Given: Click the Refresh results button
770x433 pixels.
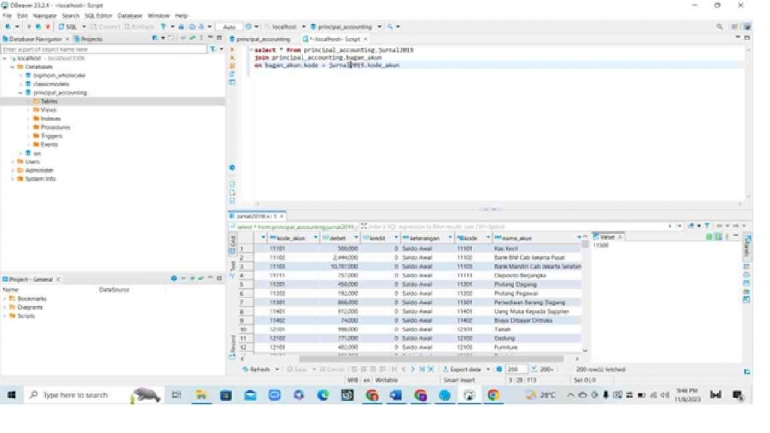Looking at the screenshot, I should click(x=256, y=369).
